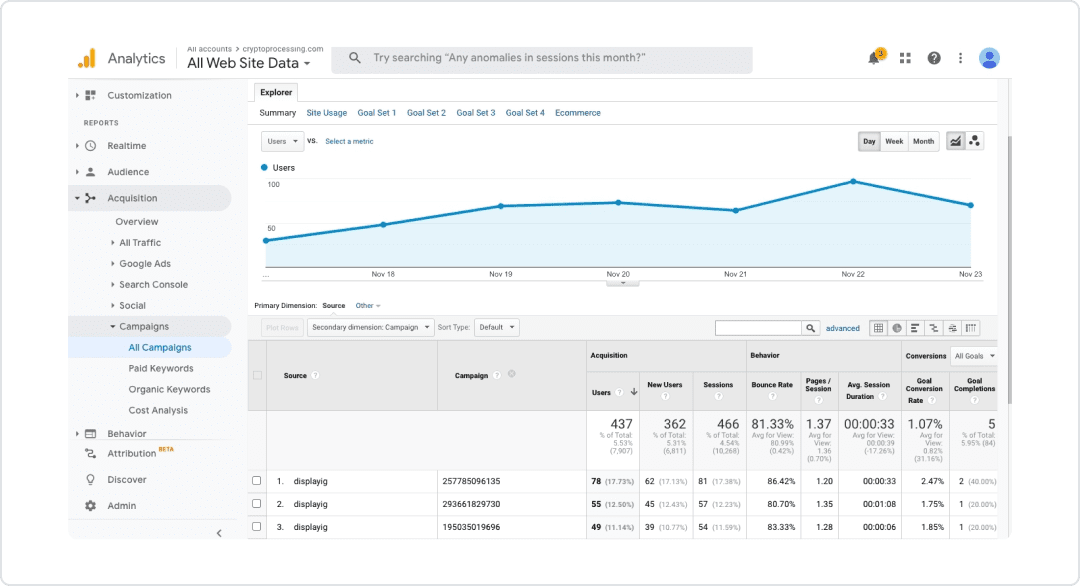Open the Secondary dimension: Campaign dropdown

[x=371, y=327]
